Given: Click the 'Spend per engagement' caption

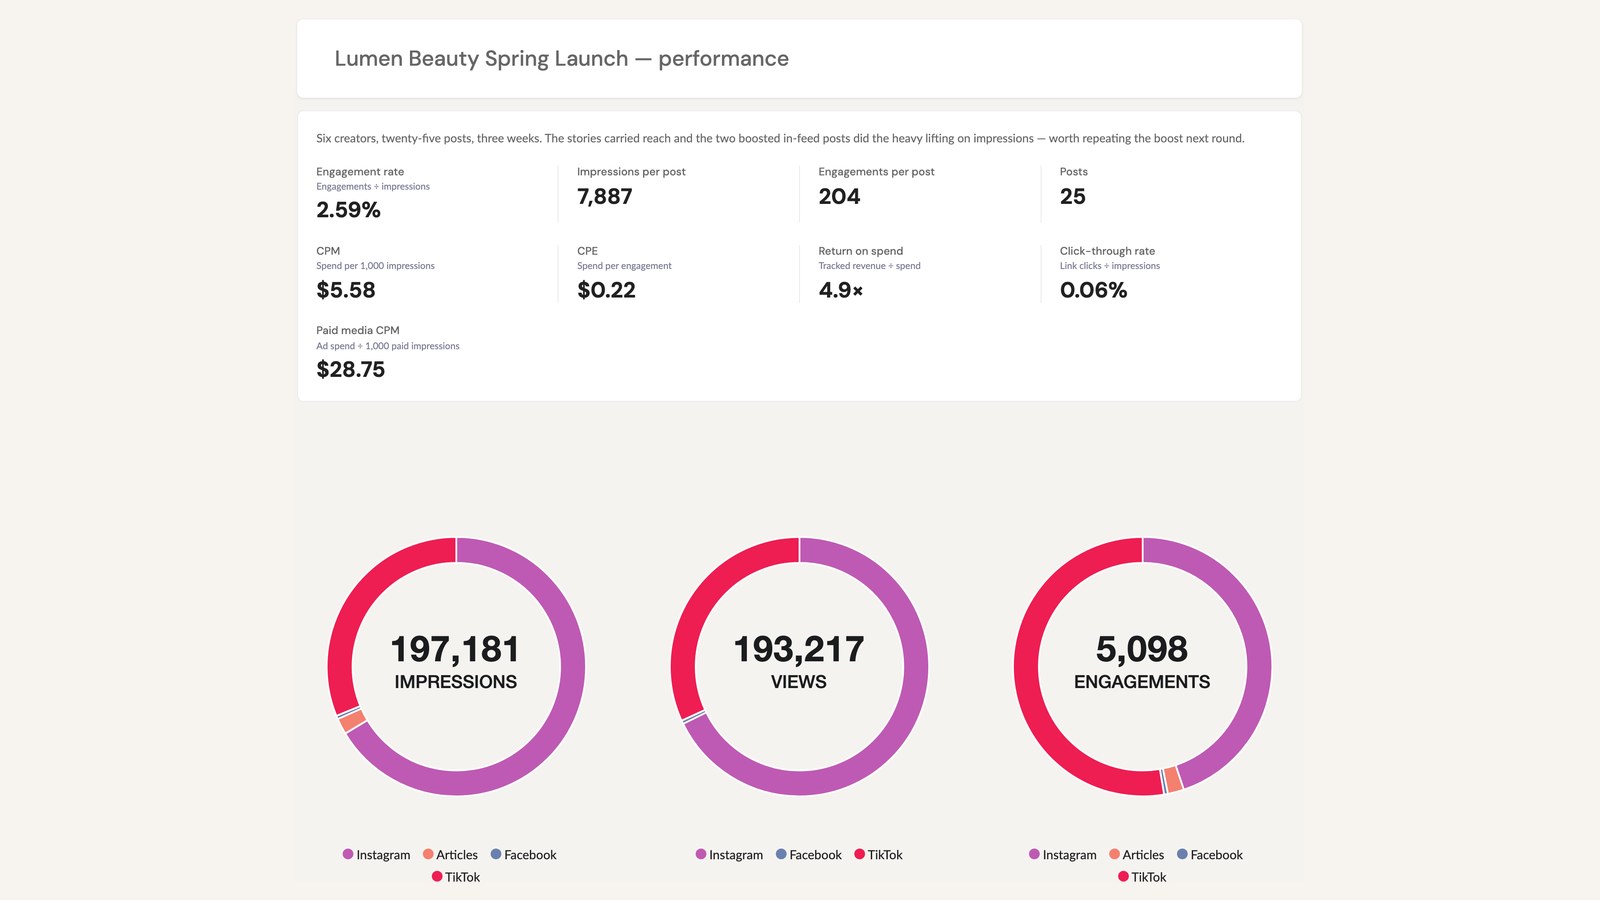Looking at the screenshot, I should click(x=624, y=266).
